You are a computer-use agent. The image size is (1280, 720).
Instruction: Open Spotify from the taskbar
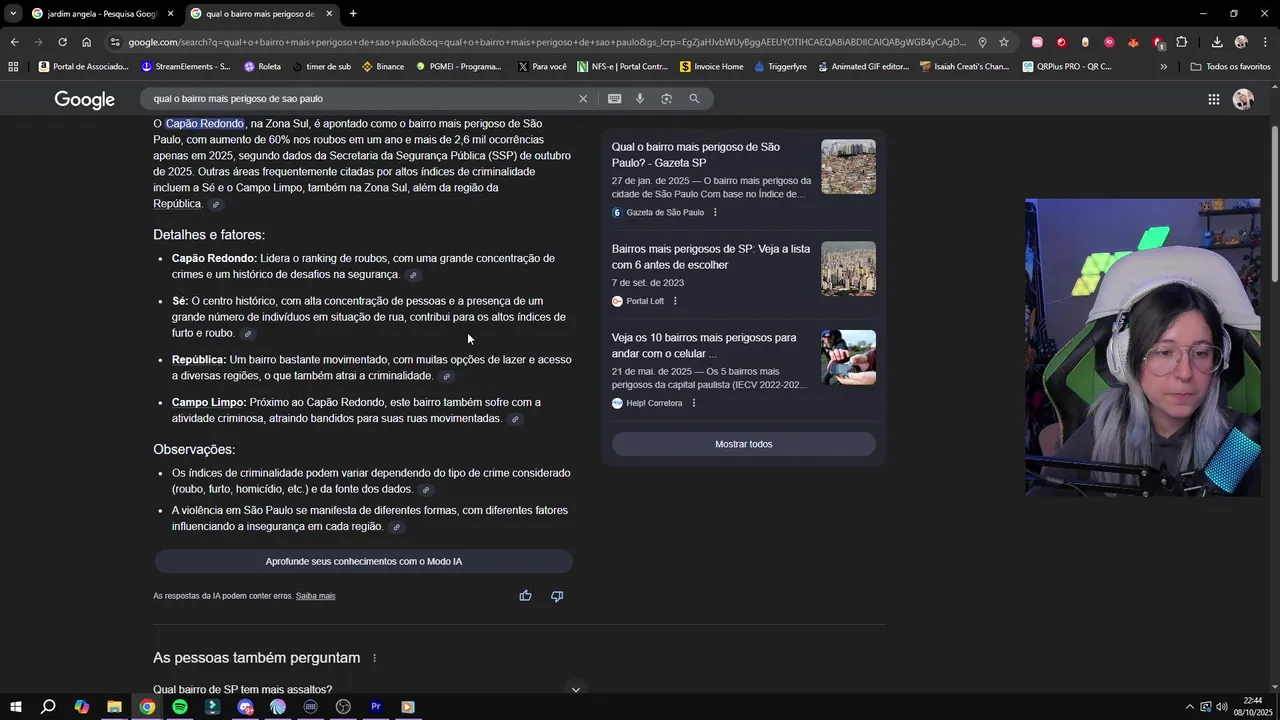180,707
